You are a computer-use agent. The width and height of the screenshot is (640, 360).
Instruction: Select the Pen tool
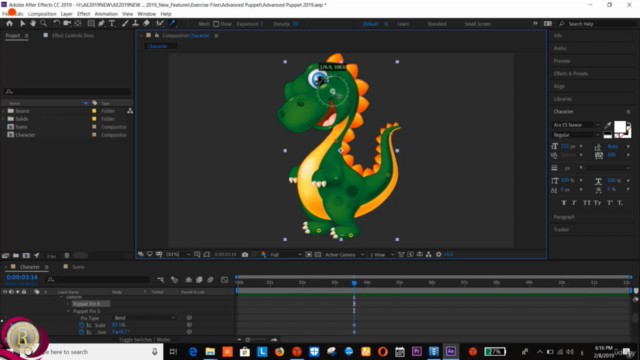(102, 24)
